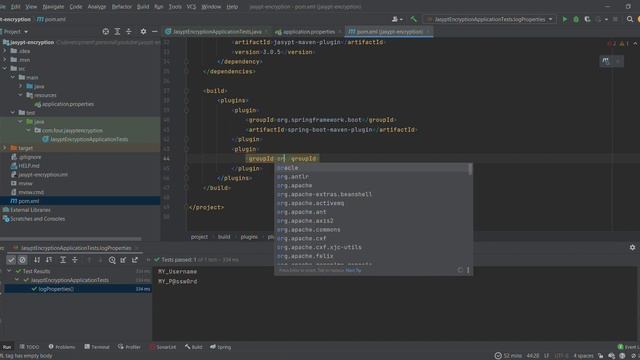Click the build breadcrumb in the editor
640x360 pixels.
pyautogui.click(x=224, y=237)
